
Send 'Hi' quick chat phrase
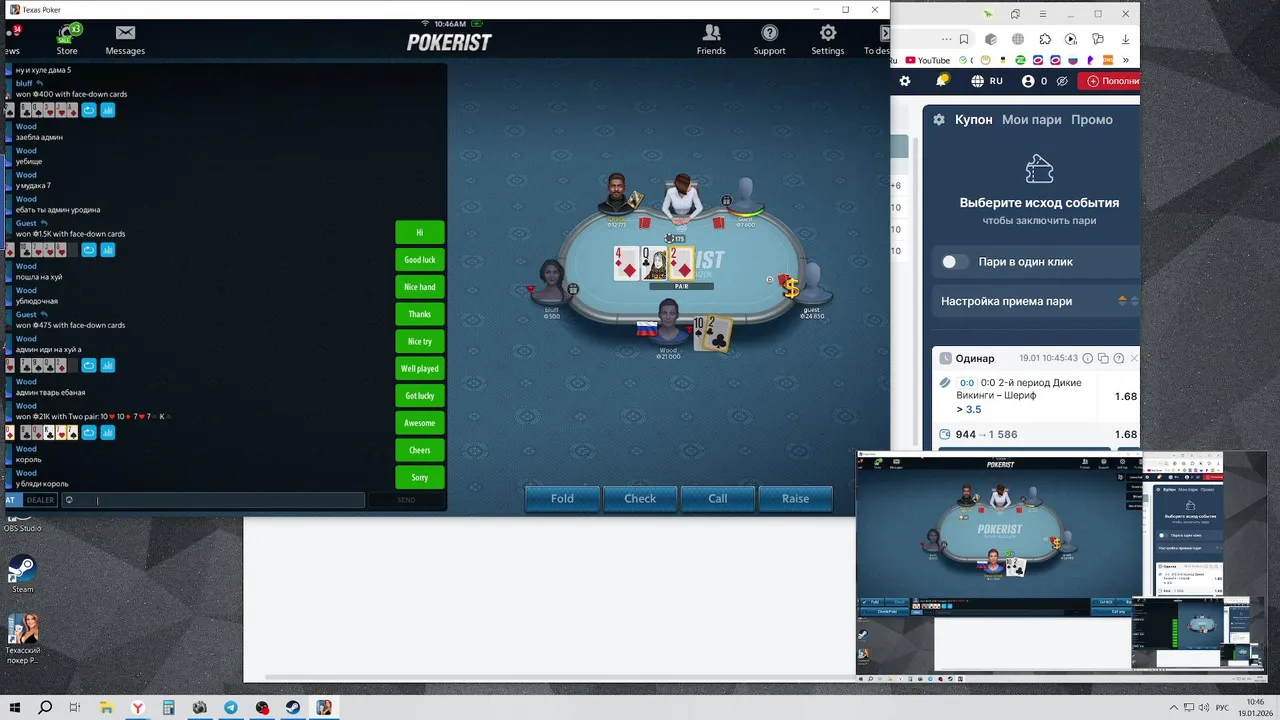point(419,232)
